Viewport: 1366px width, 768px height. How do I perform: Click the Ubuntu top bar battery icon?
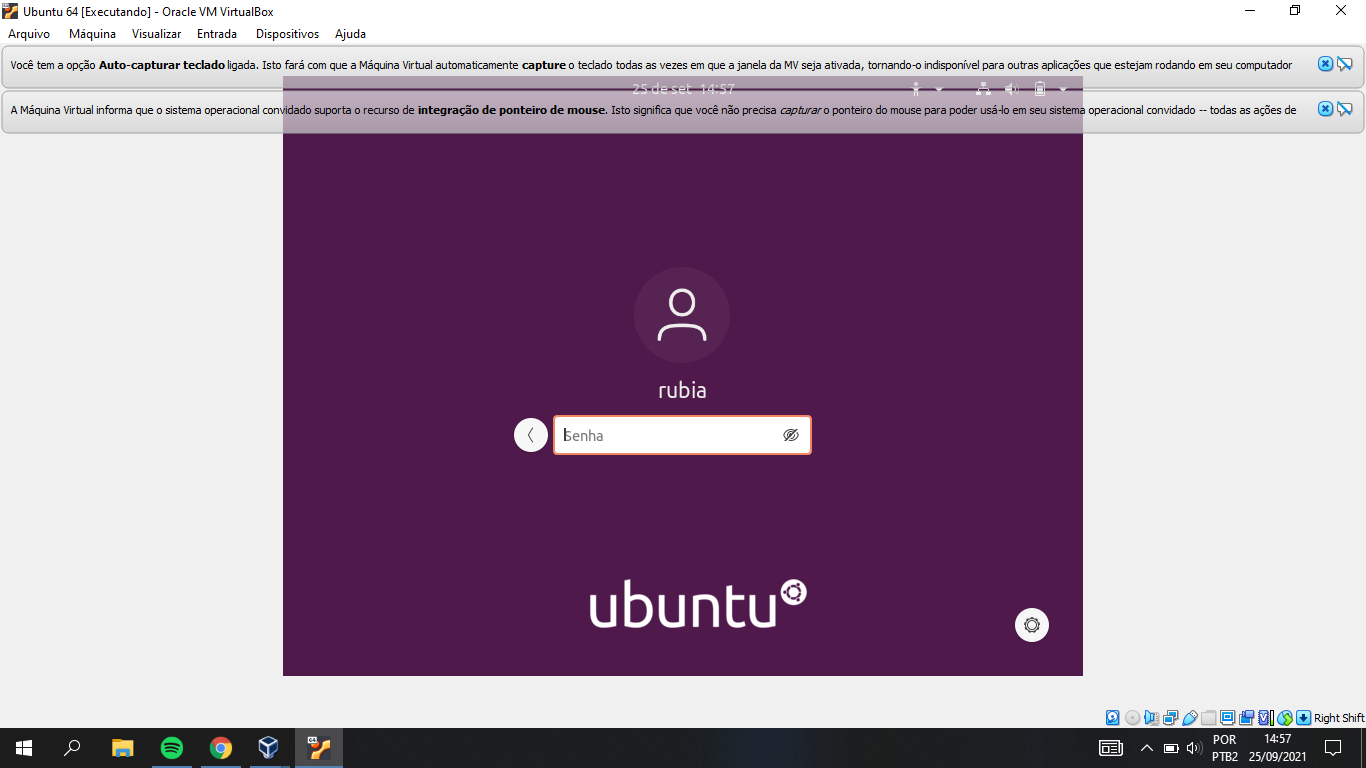coord(1040,89)
